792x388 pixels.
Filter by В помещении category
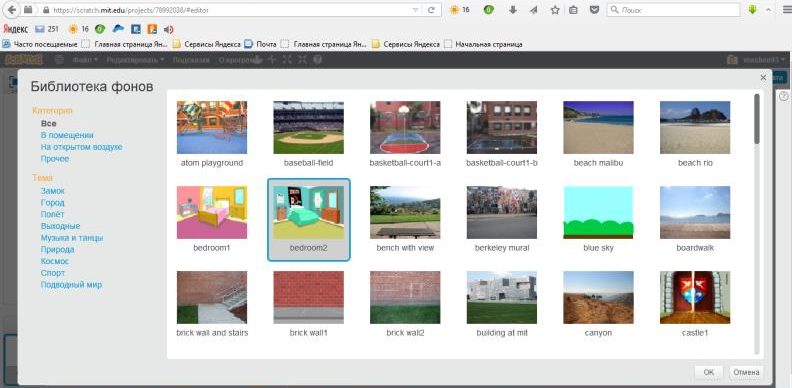click(x=67, y=135)
